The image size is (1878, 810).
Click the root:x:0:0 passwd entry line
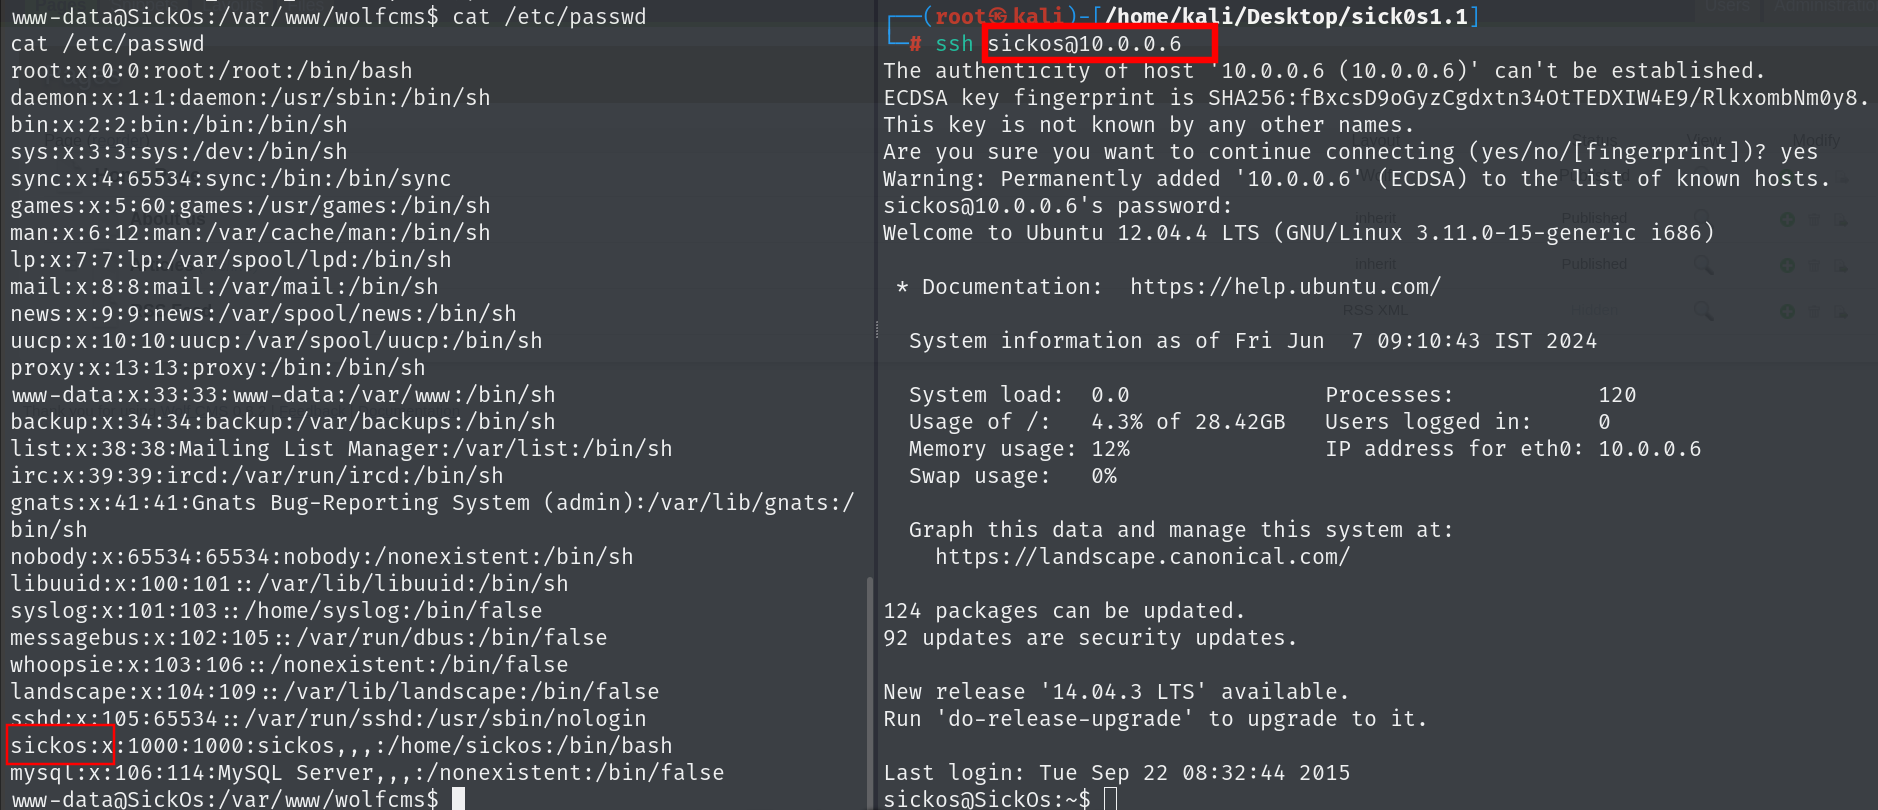[211, 71]
